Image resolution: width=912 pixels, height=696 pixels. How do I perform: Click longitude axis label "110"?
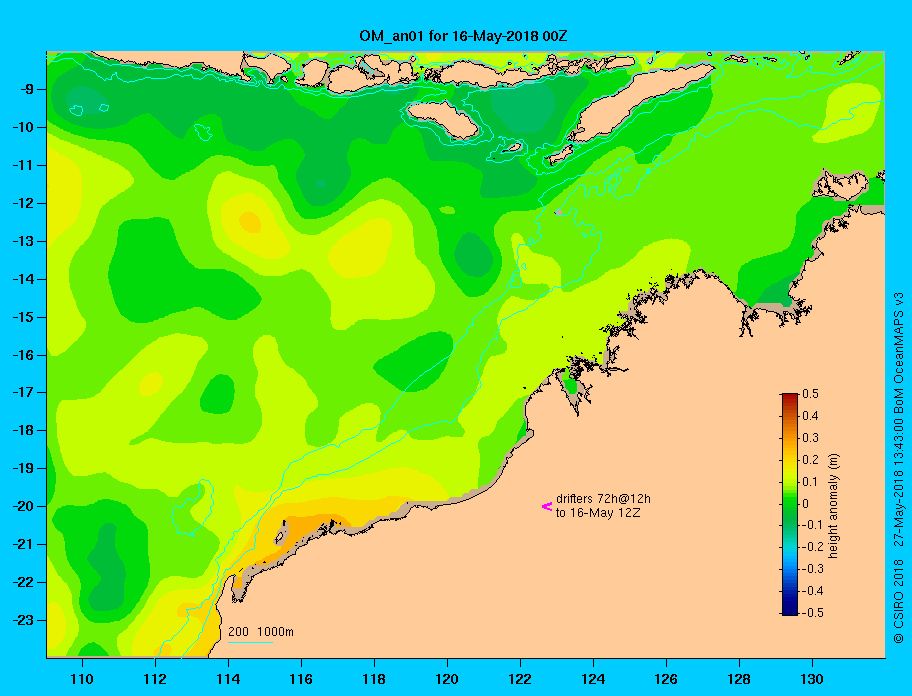82,679
